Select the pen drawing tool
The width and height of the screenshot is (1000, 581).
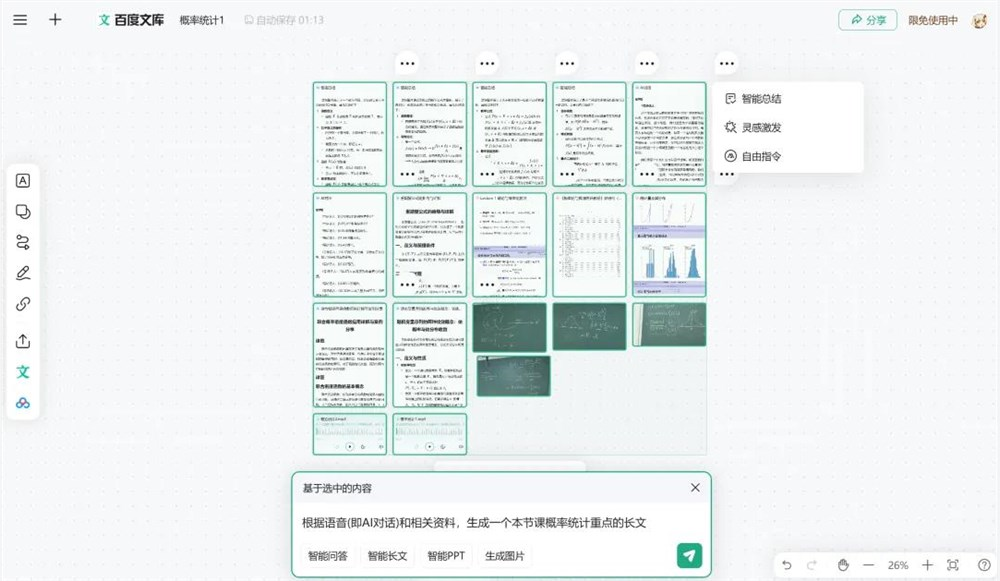click(x=22, y=272)
